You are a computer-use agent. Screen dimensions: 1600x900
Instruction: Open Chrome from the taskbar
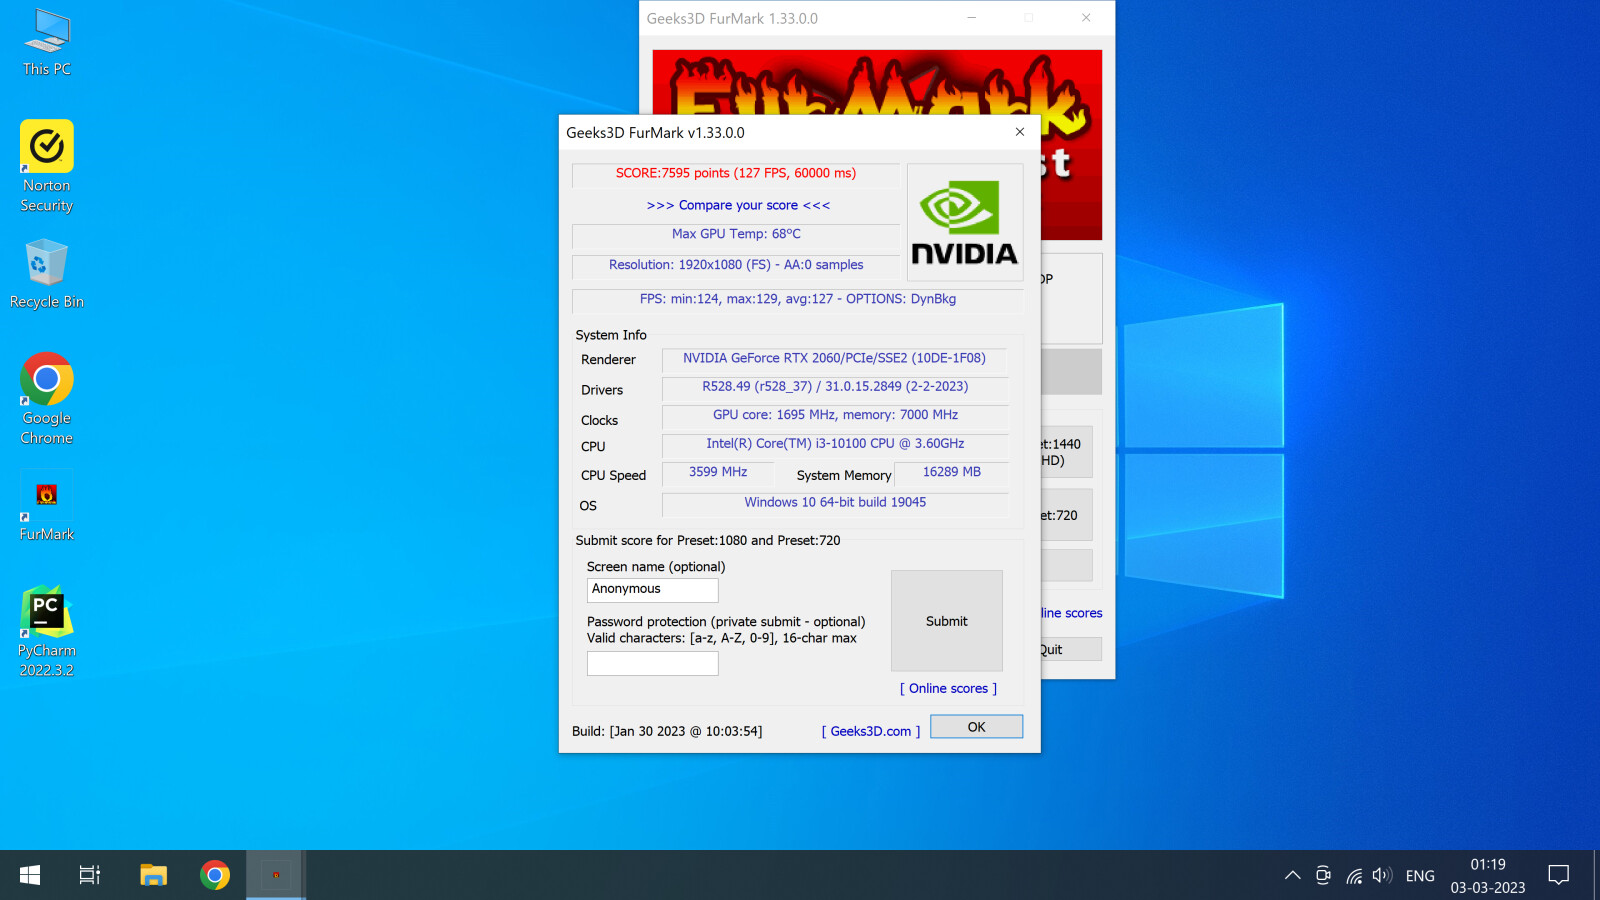coord(214,875)
